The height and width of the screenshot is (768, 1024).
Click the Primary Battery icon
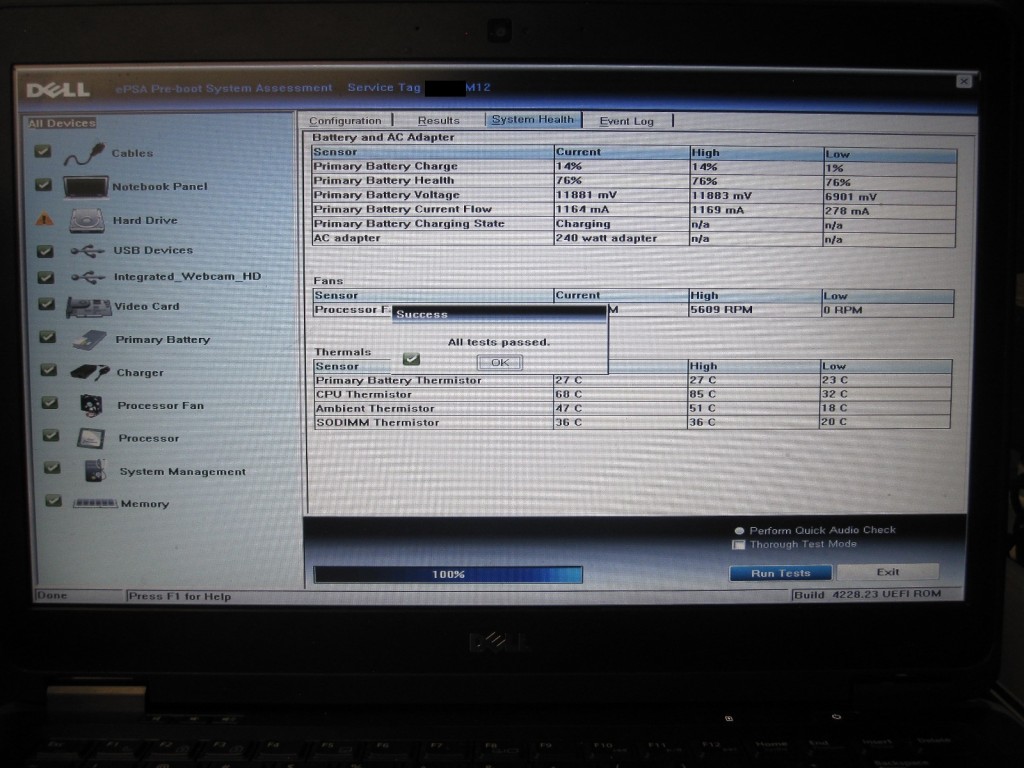89,340
